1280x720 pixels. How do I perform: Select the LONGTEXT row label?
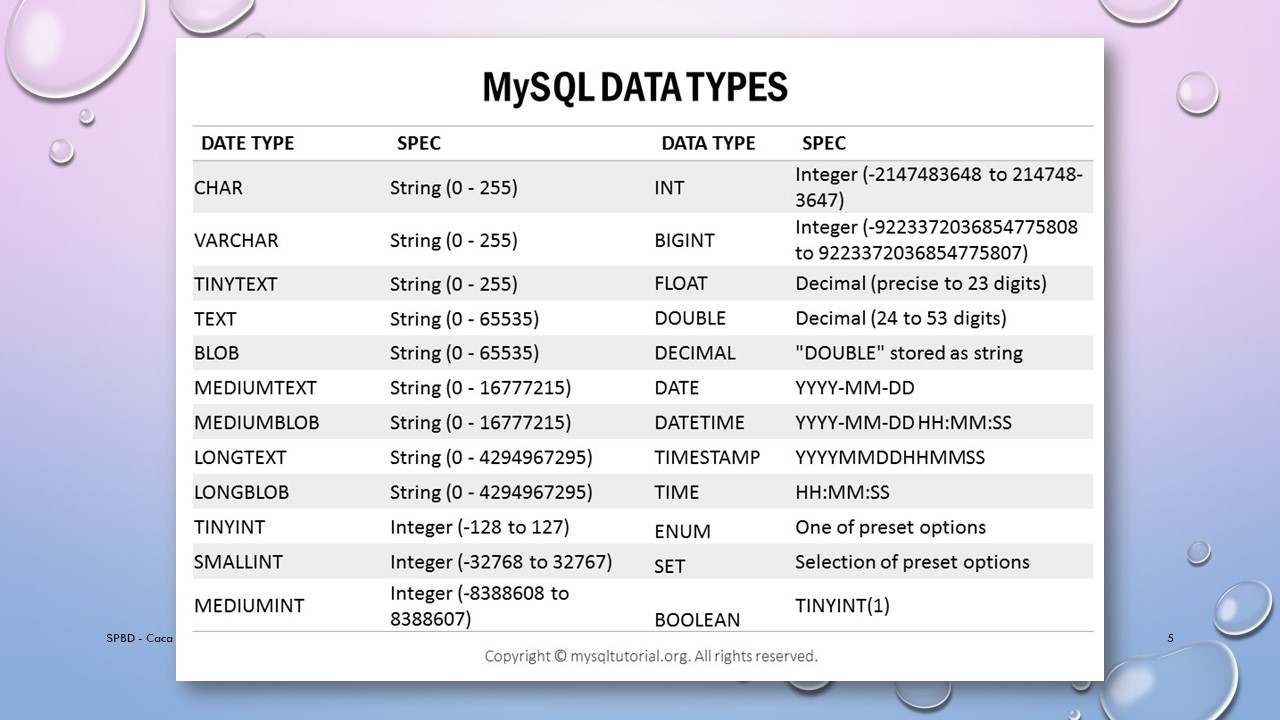[240, 458]
